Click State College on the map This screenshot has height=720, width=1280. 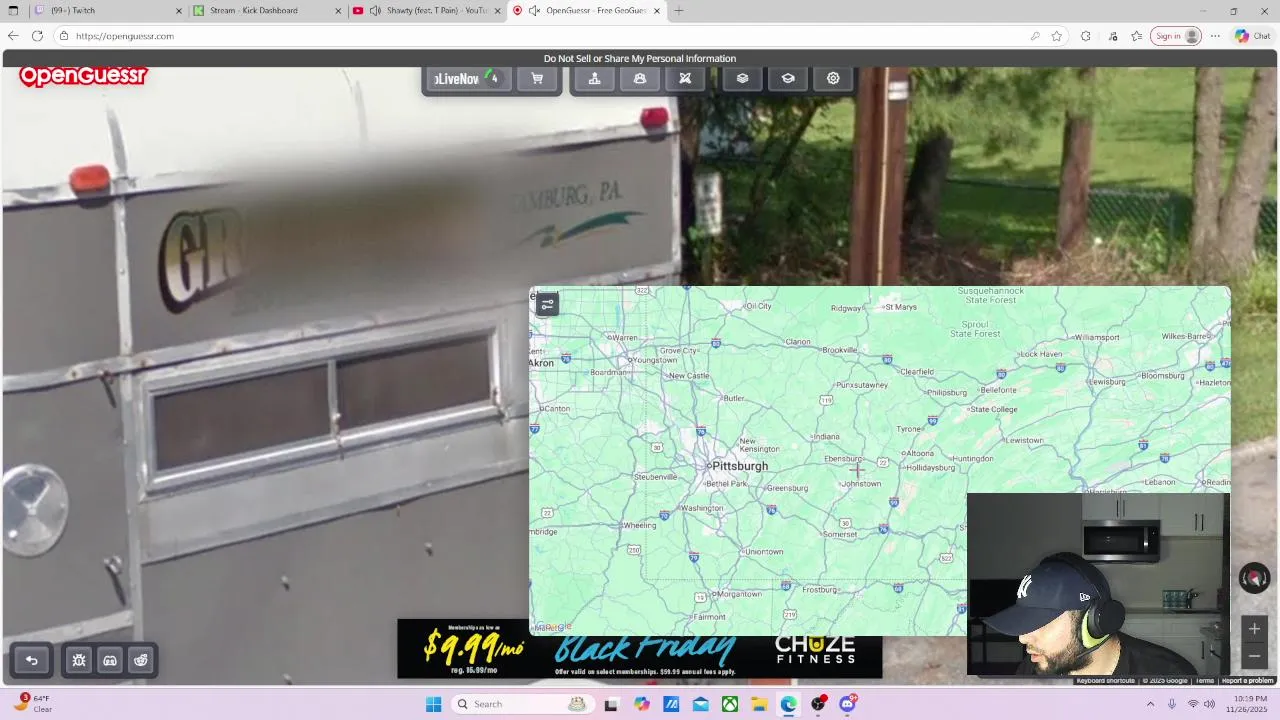(994, 409)
